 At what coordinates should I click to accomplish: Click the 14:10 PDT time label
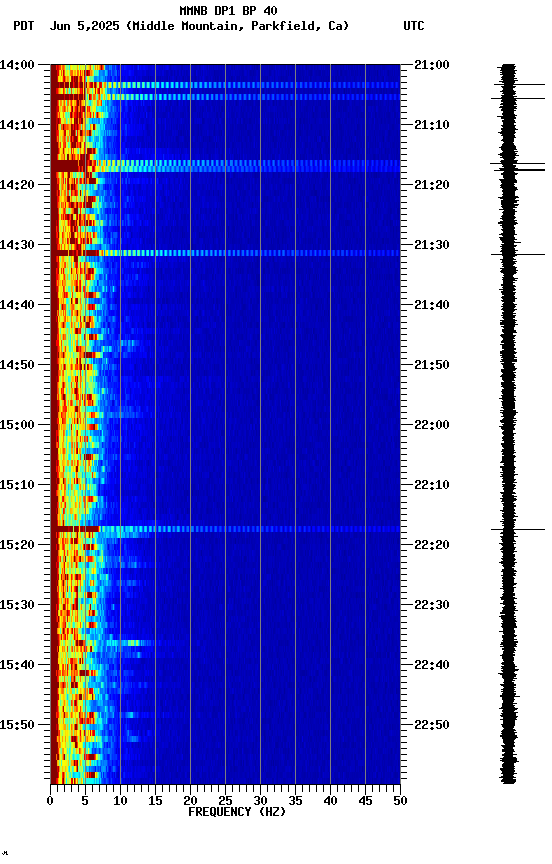pyautogui.click(x=17, y=125)
